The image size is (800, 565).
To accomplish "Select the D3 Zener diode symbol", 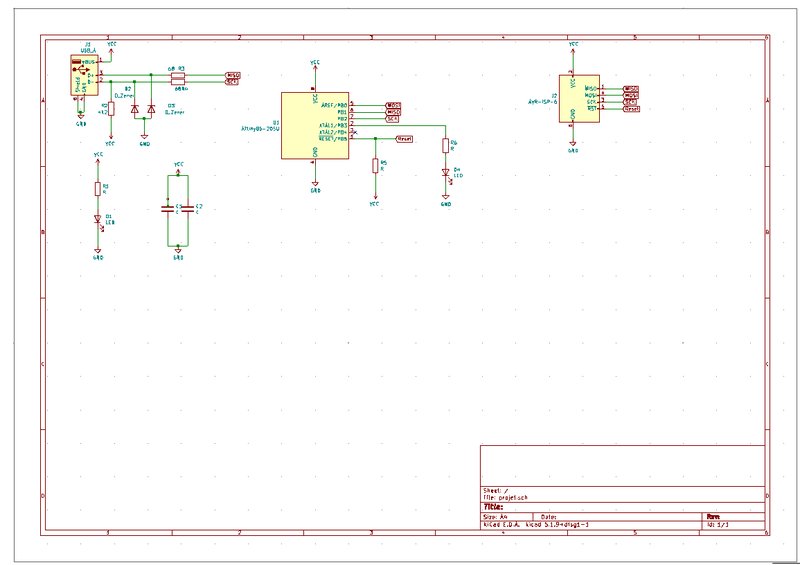I will coord(151,108).
